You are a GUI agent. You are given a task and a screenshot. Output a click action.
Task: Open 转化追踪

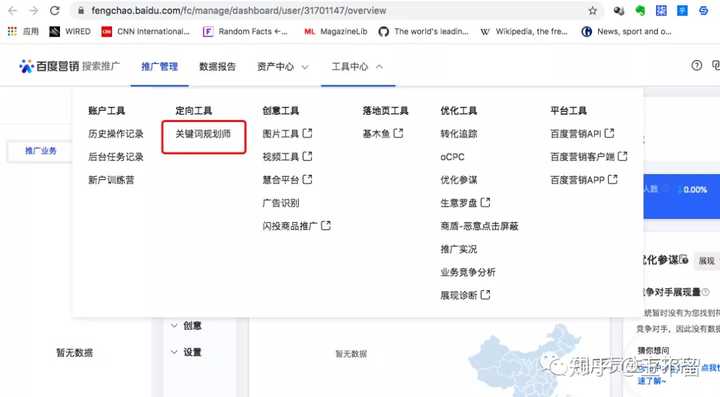coord(459,134)
